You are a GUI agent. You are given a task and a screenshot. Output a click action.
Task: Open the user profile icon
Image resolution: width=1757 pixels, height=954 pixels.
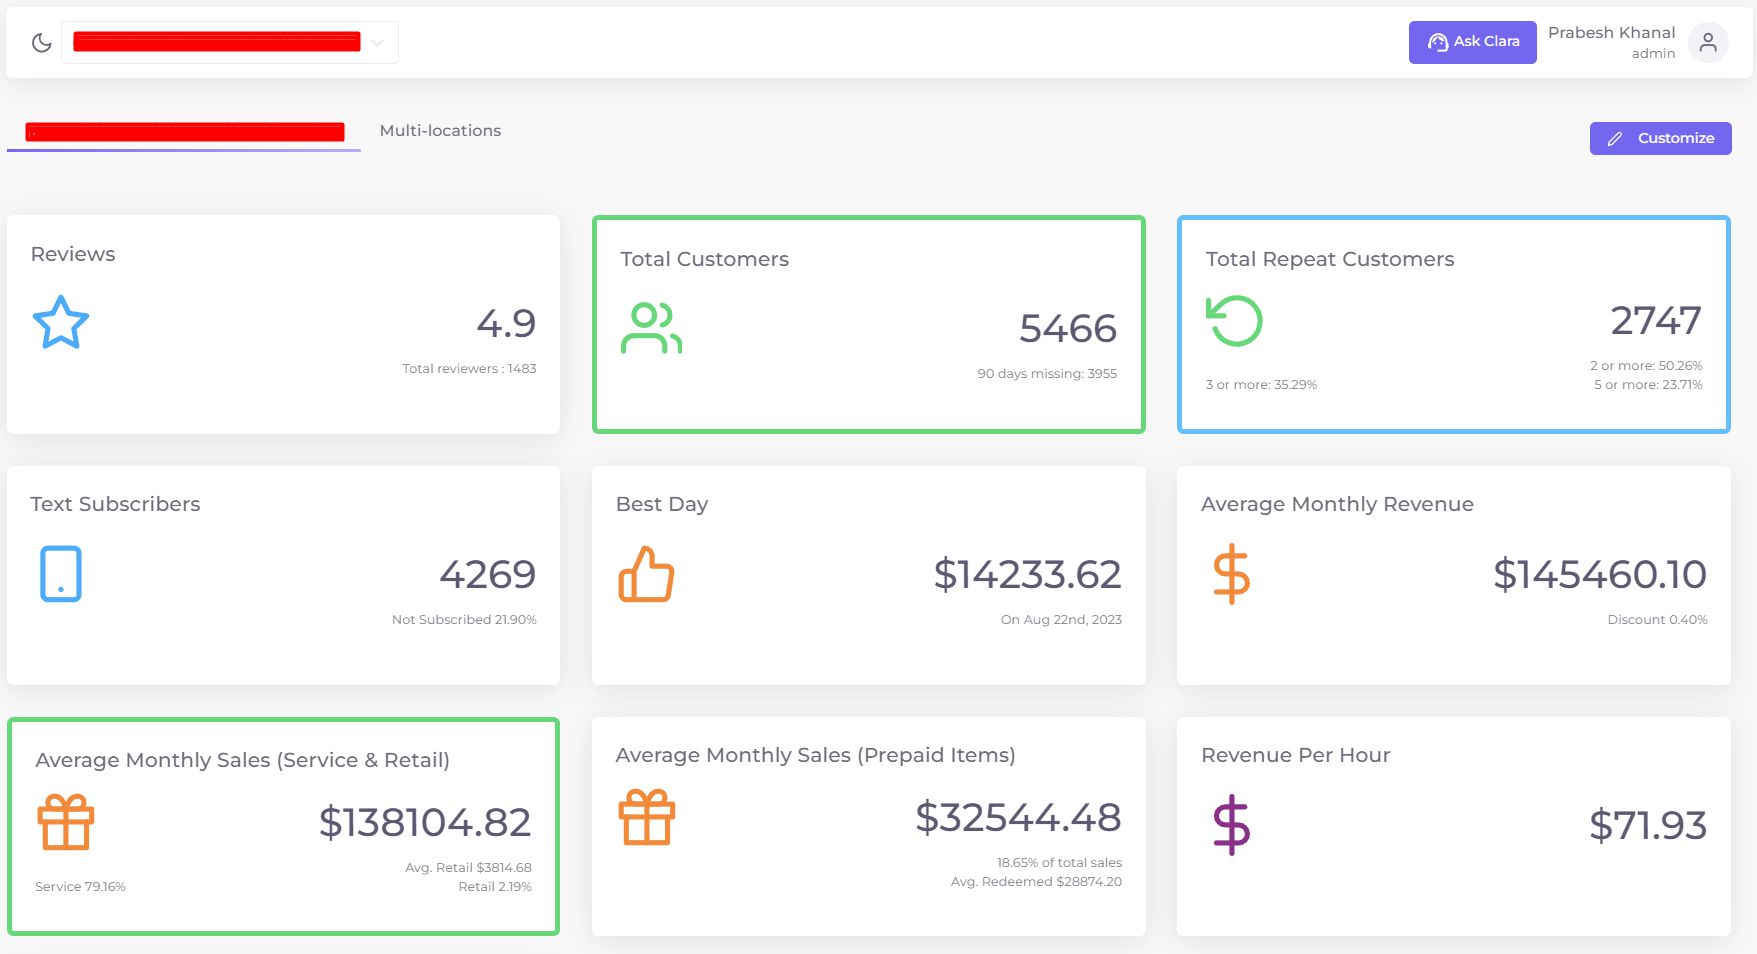(x=1708, y=42)
